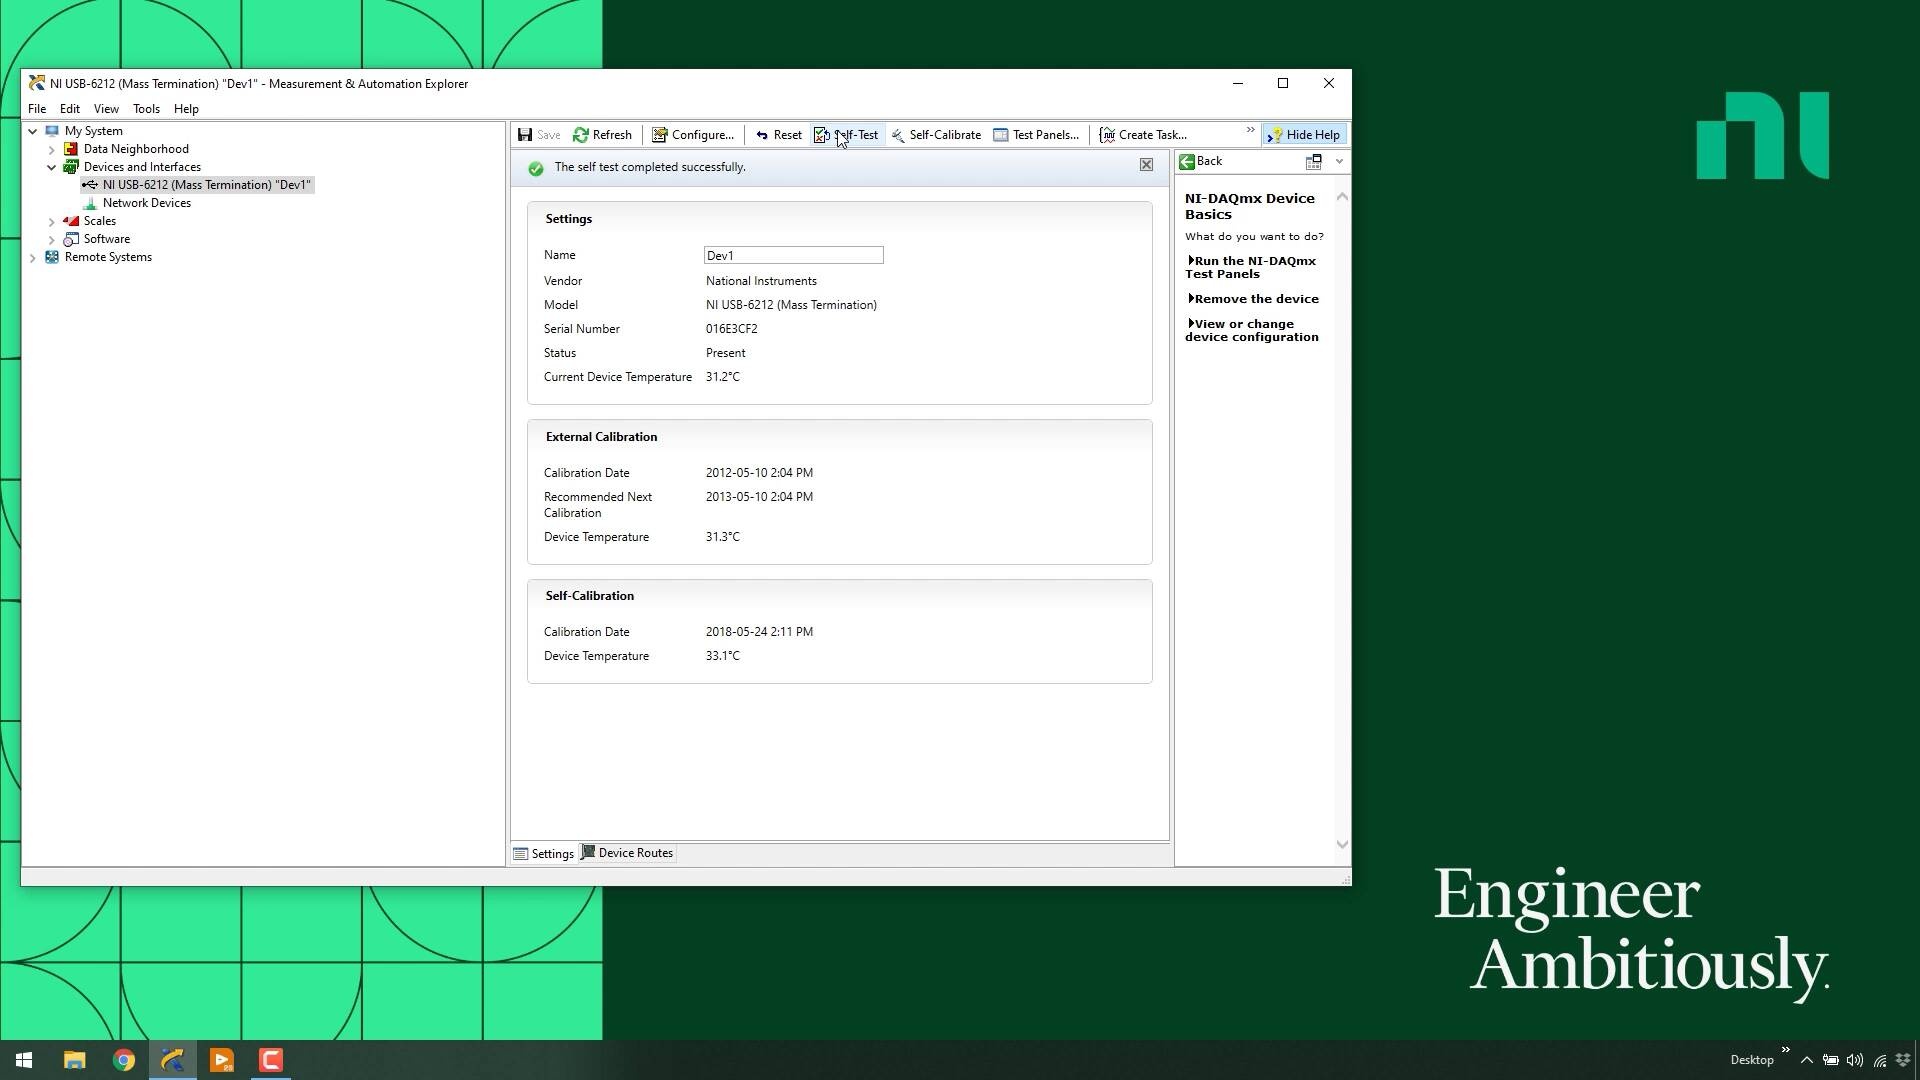The height and width of the screenshot is (1080, 1920).
Task: Expand the Data Neighborhood node
Action: [52, 149]
